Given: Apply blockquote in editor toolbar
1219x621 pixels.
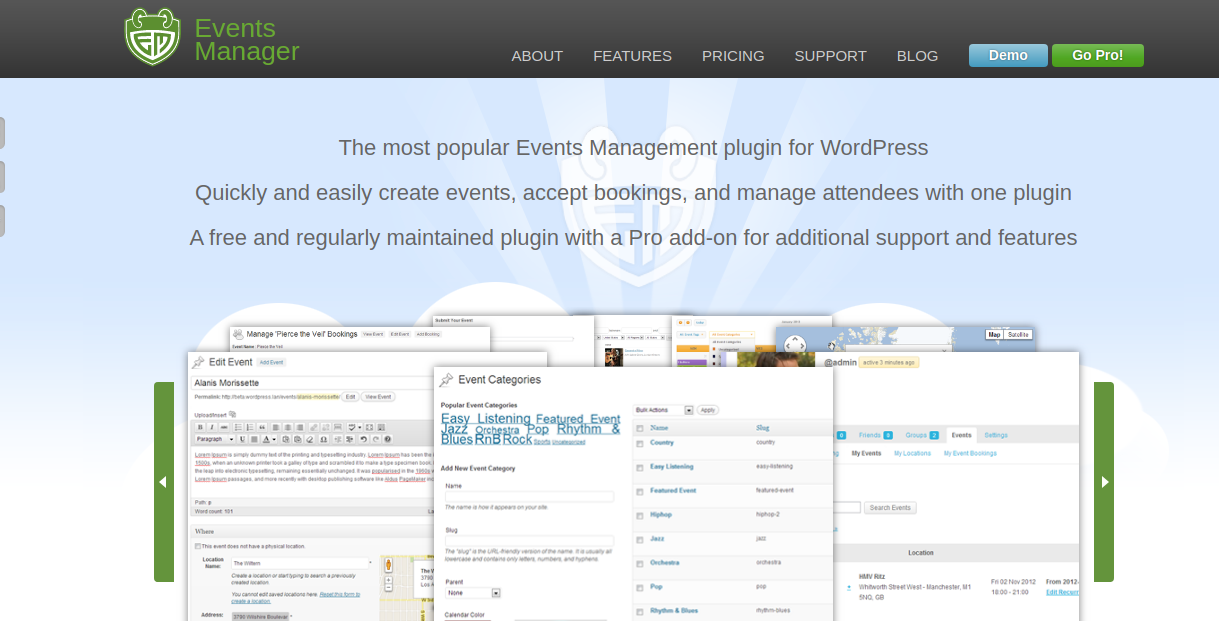Looking at the screenshot, I should pyautogui.click(x=262, y=427).
